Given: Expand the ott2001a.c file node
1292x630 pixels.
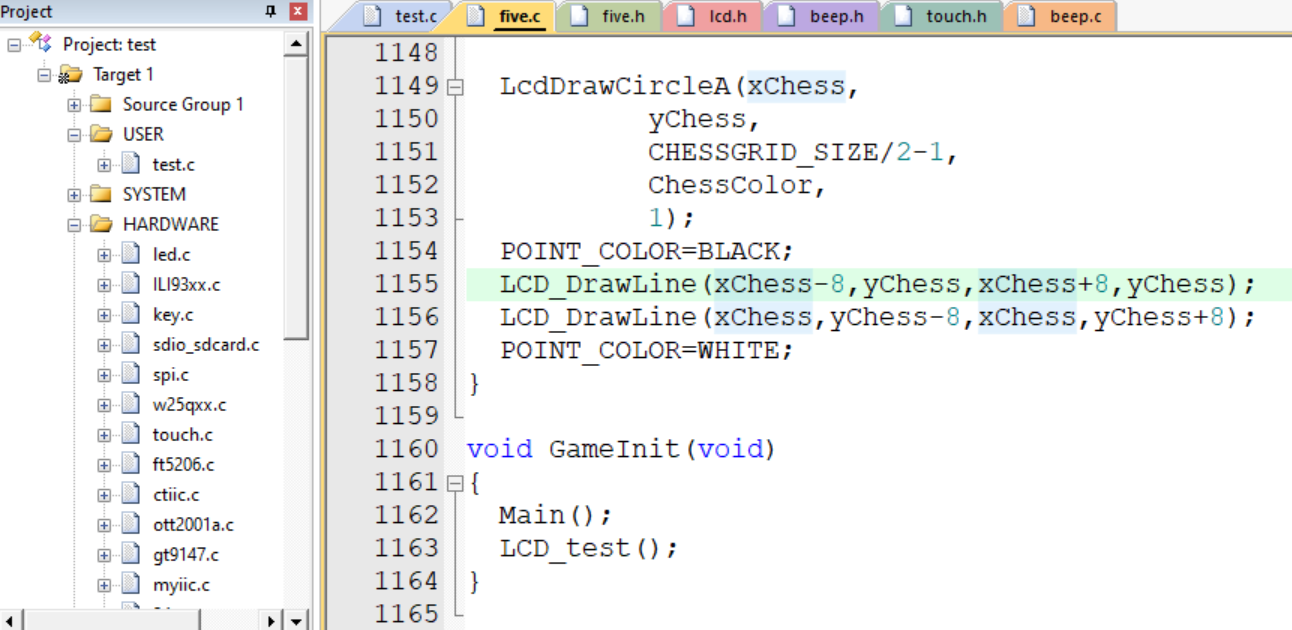Looking at the screenshot, I should (104, 525).
